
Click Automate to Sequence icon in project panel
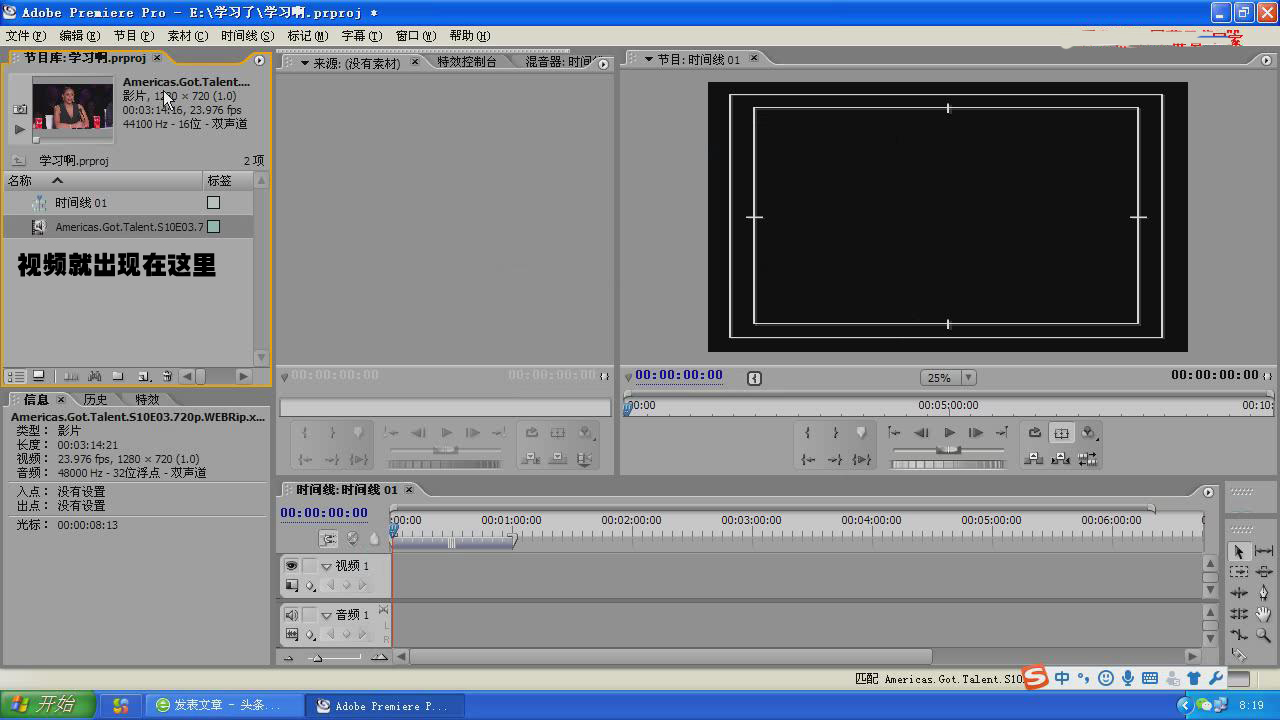click(x=71, y=377)
